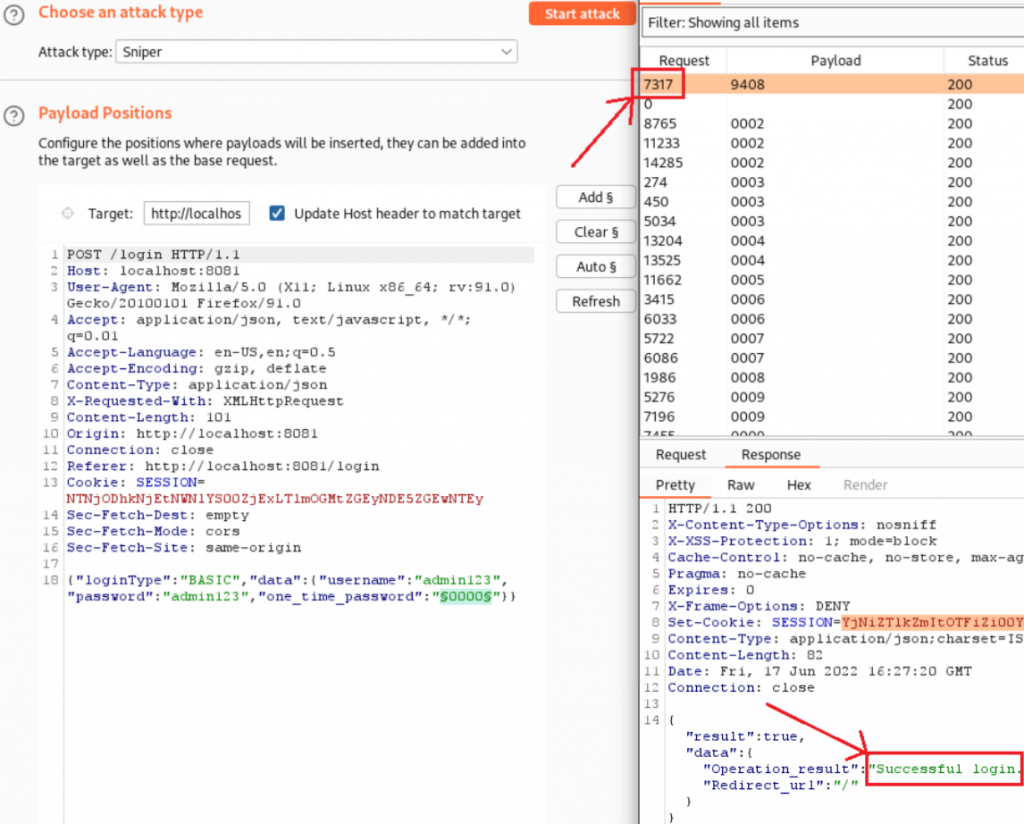
Task: Click the Filter: Showing all items bar
Action: pos(833,23)
